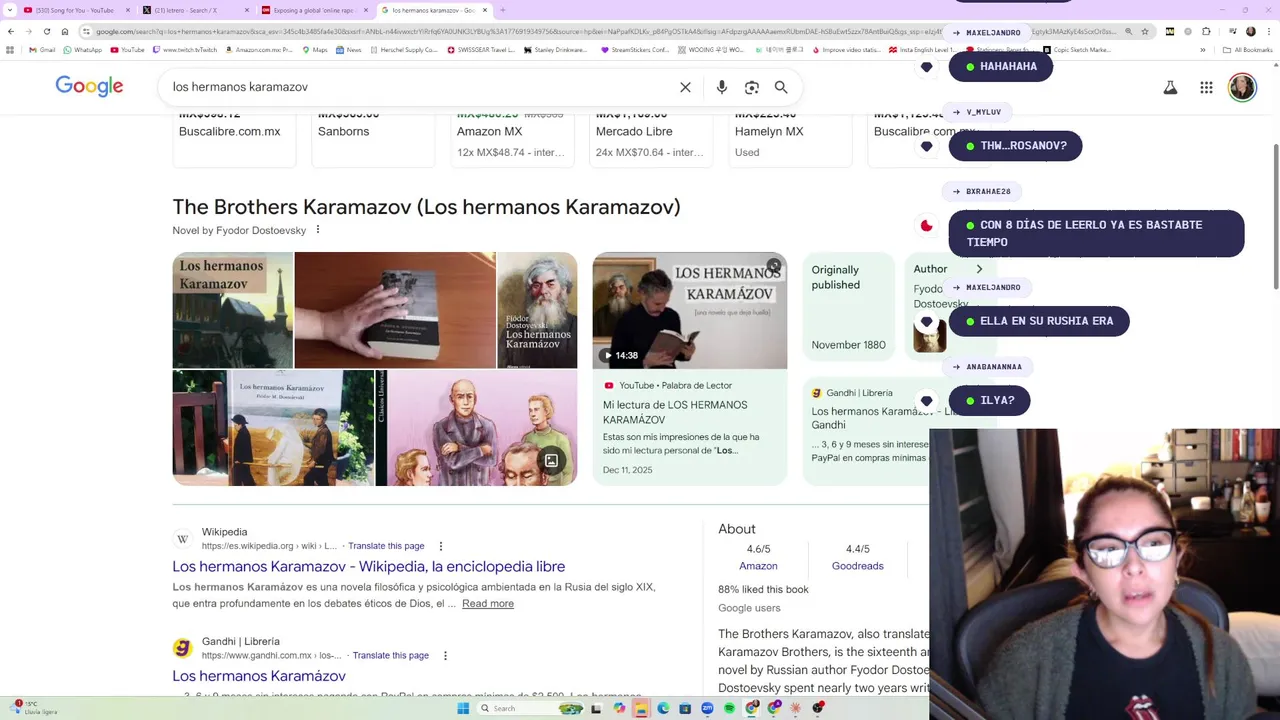Expand the Author card chevron
1280x720 pixels.
pos(979,269)
